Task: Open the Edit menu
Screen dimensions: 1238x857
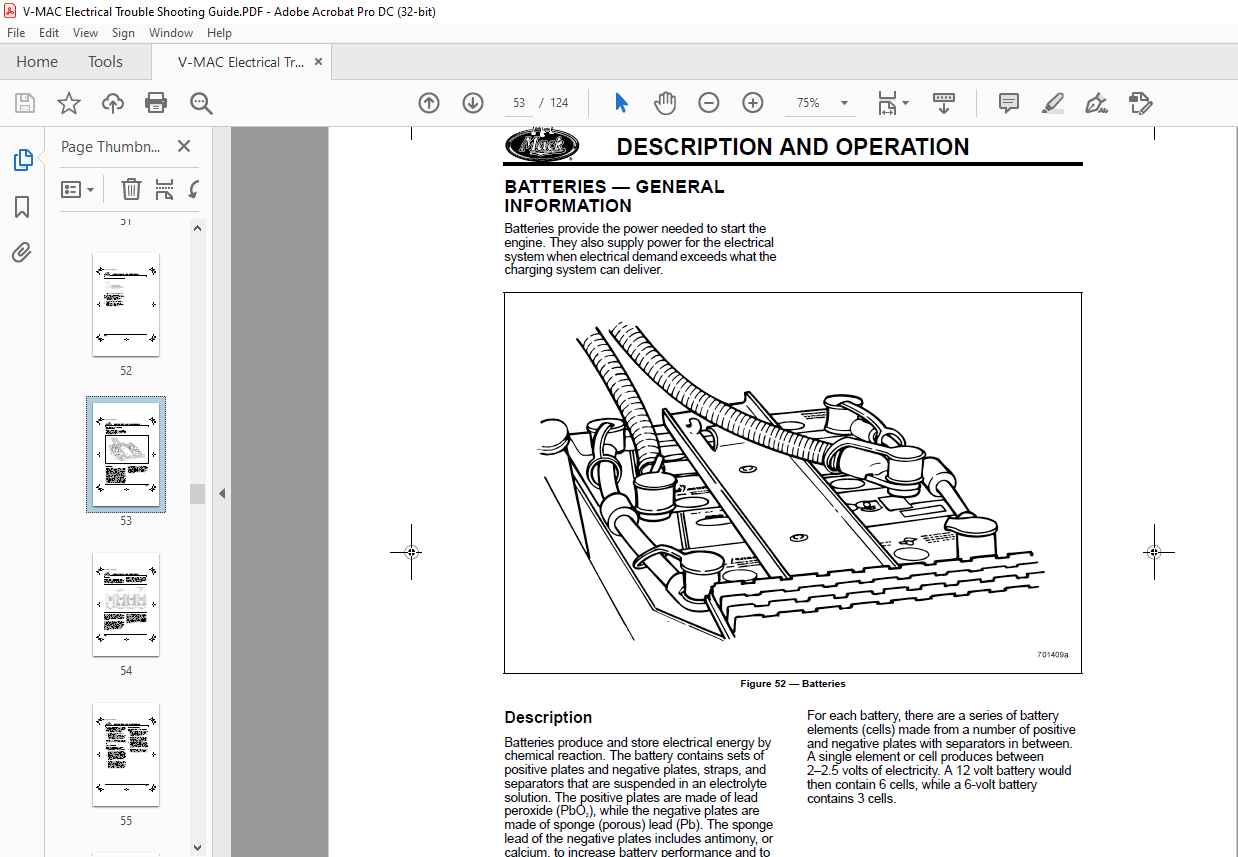Action: point(49,33)
